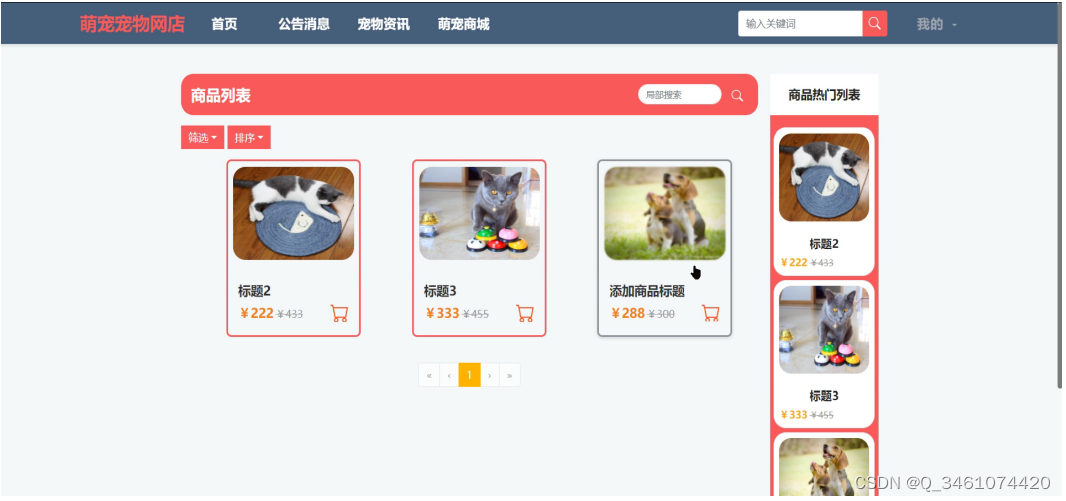The height and width of the screenshot is (501, 1066).
Task: Click the 萌宠宠物网店 site logo
Action: click(132, 24)
